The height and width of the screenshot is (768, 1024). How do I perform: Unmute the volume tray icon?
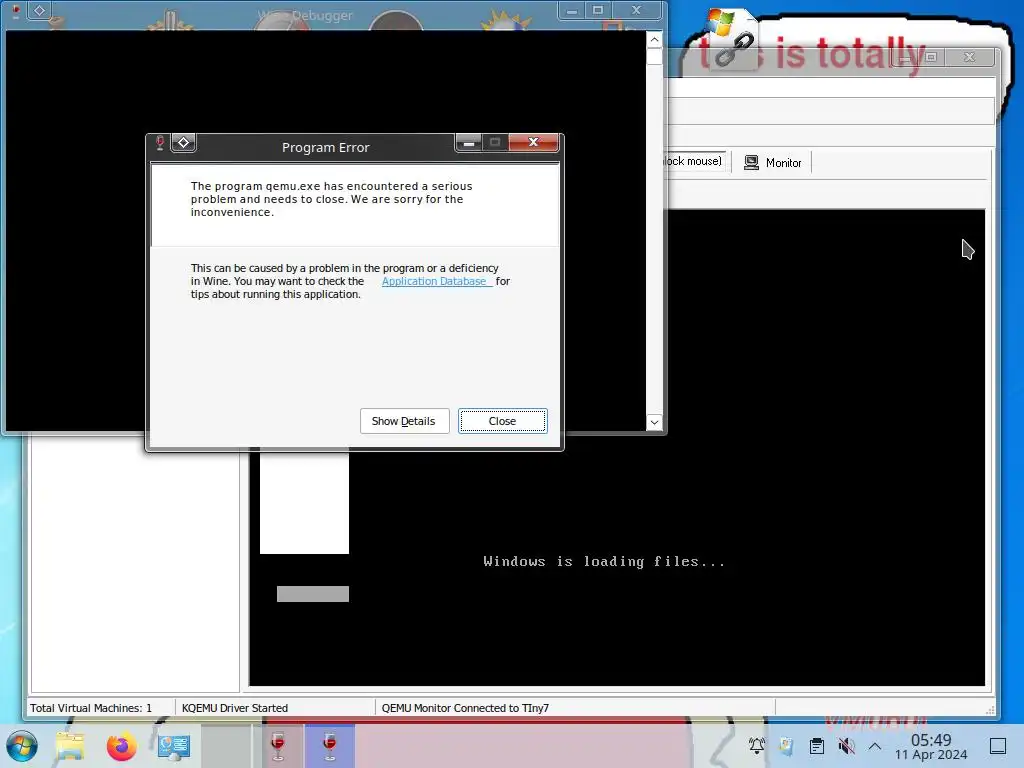pyautogui.click(x=846, y=746)
